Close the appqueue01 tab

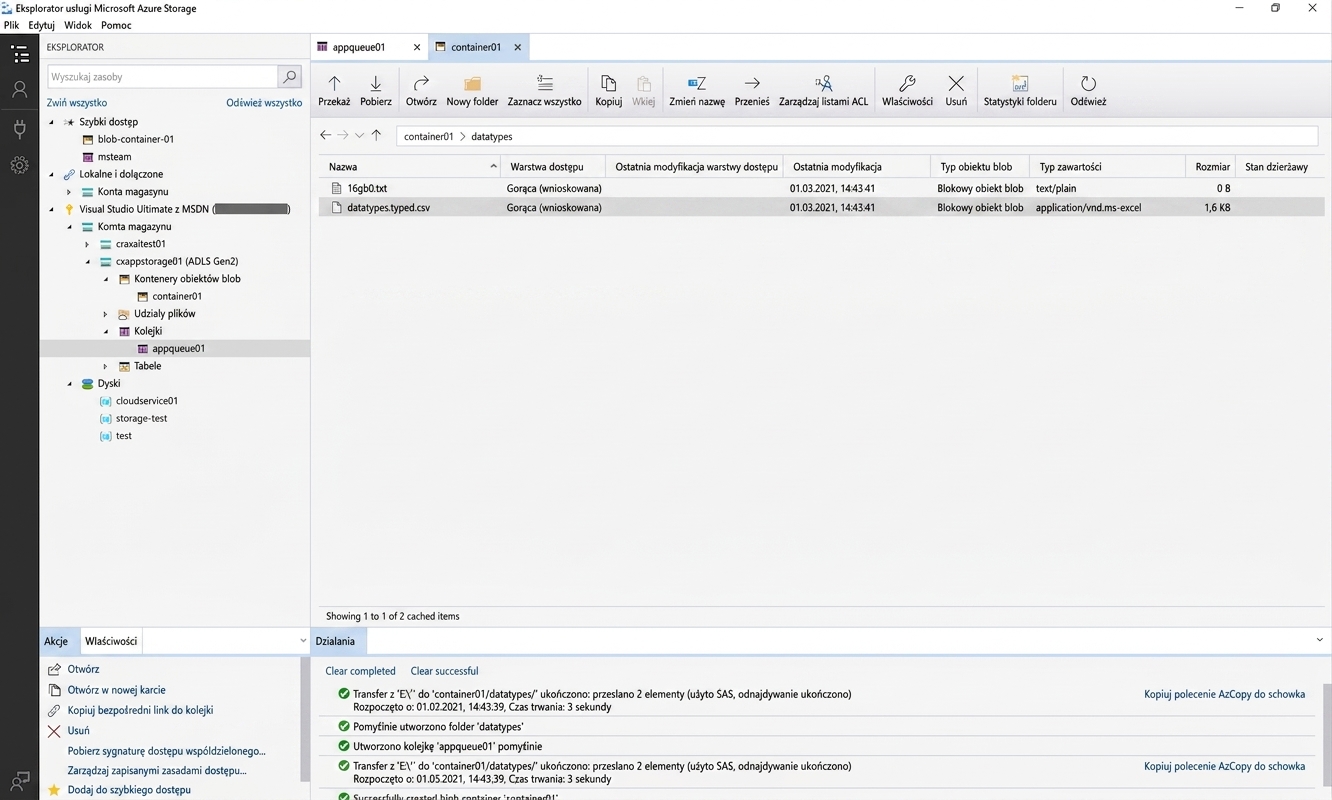[417, 47]
